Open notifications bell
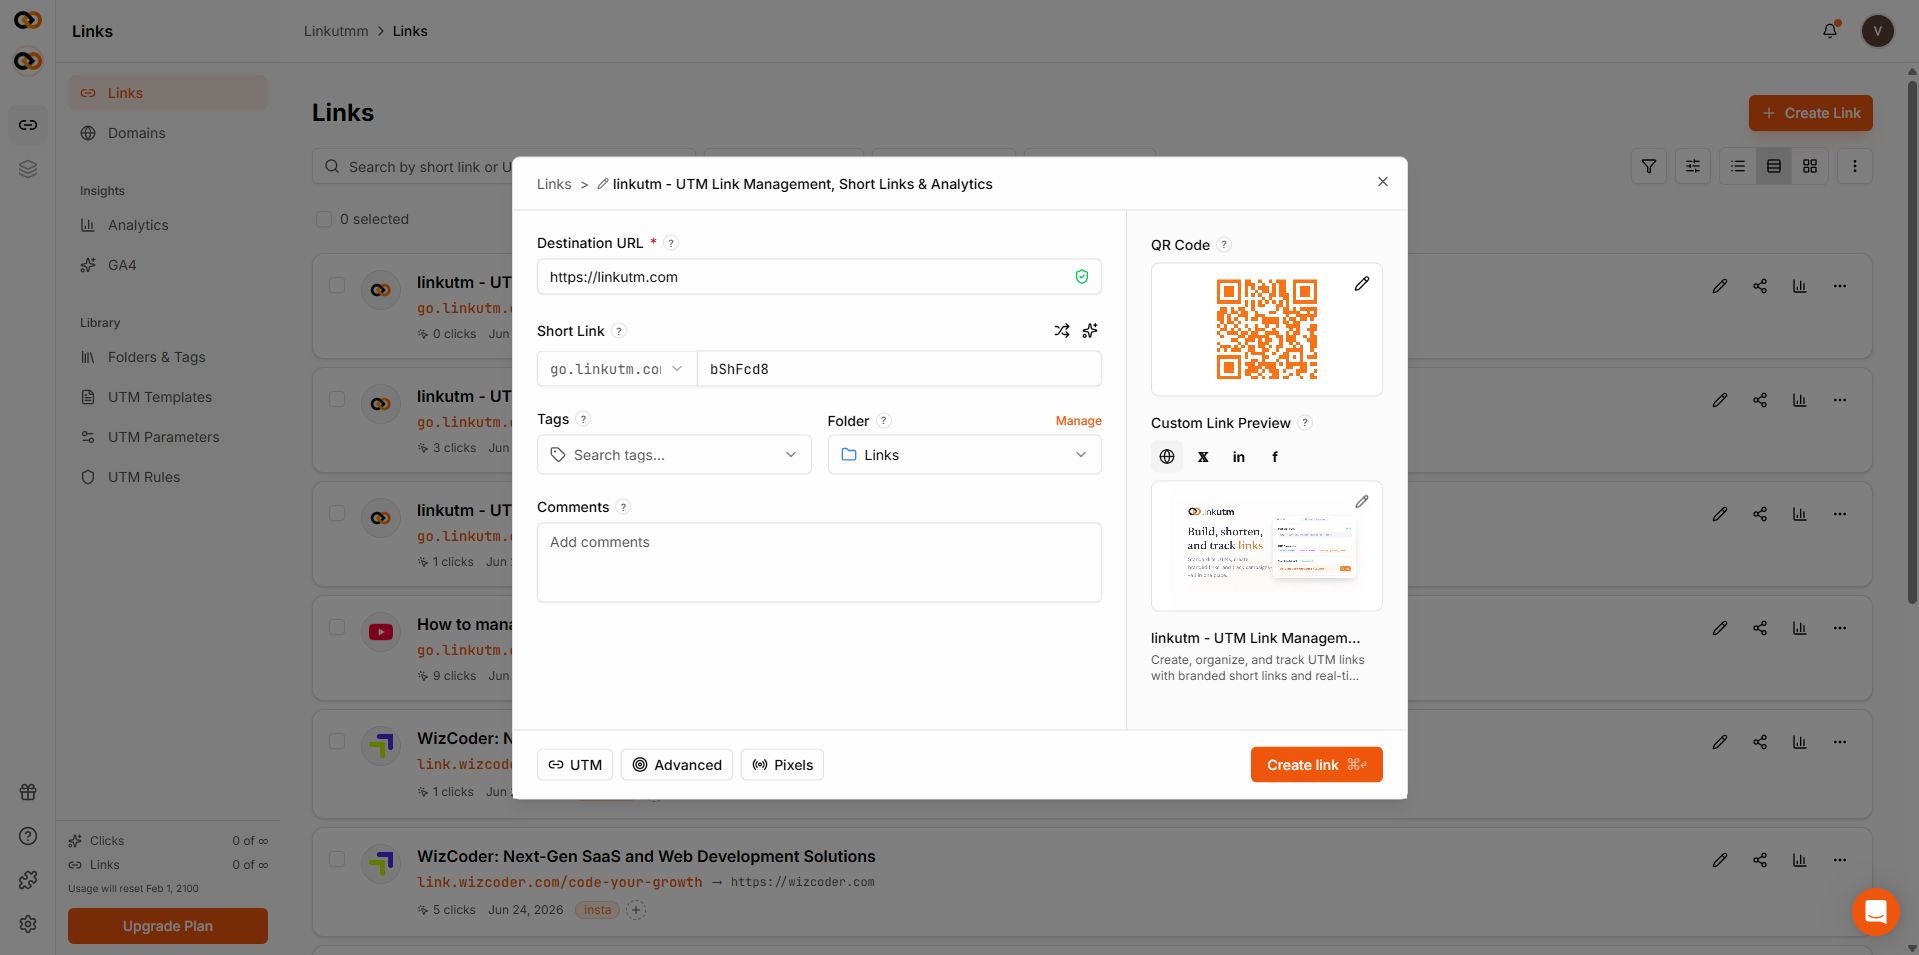1919x955 pixels. (x=1830, y=30)
